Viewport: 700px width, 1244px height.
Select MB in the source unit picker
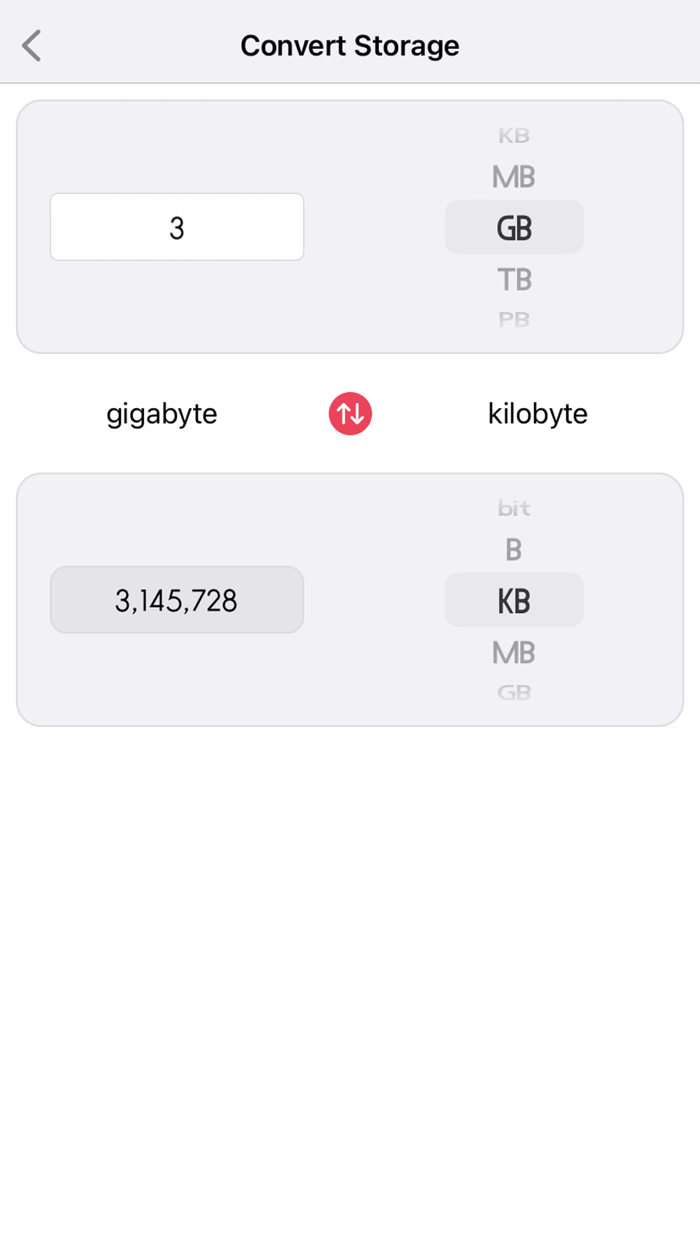[514, 176]
